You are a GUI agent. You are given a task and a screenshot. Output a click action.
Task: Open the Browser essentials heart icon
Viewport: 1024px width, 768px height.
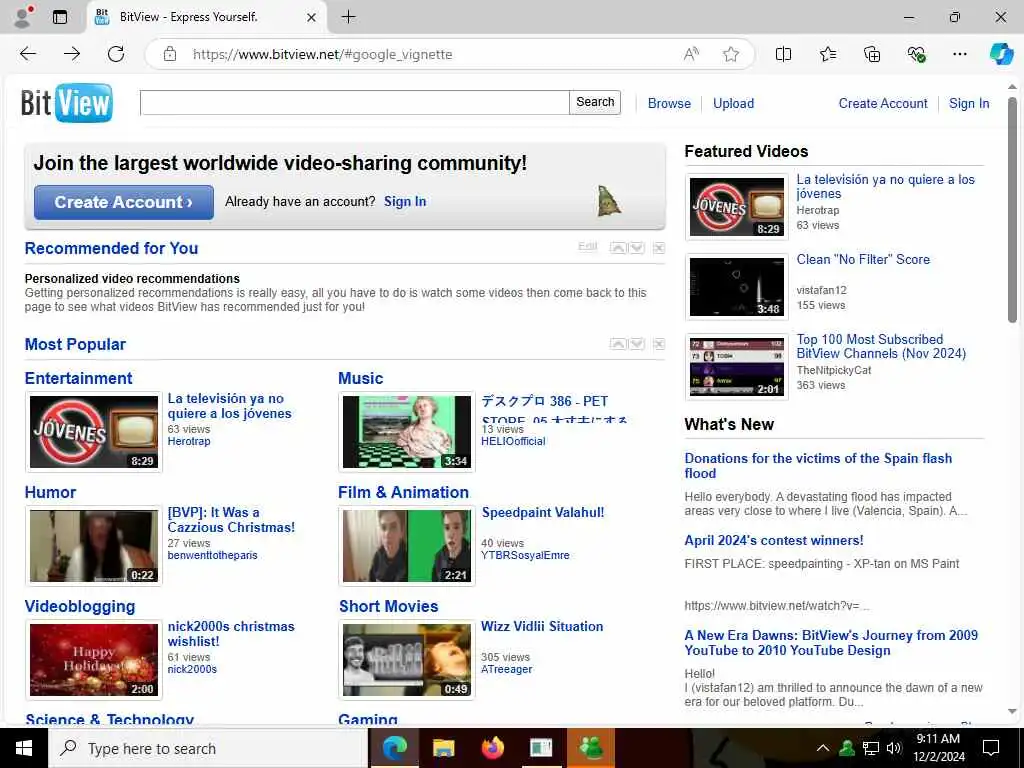[x=916, y=54]
